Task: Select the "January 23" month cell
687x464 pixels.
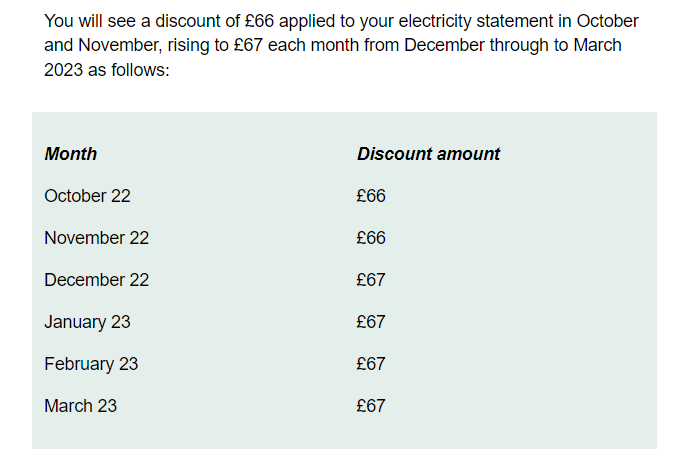Action: (87, 322)
